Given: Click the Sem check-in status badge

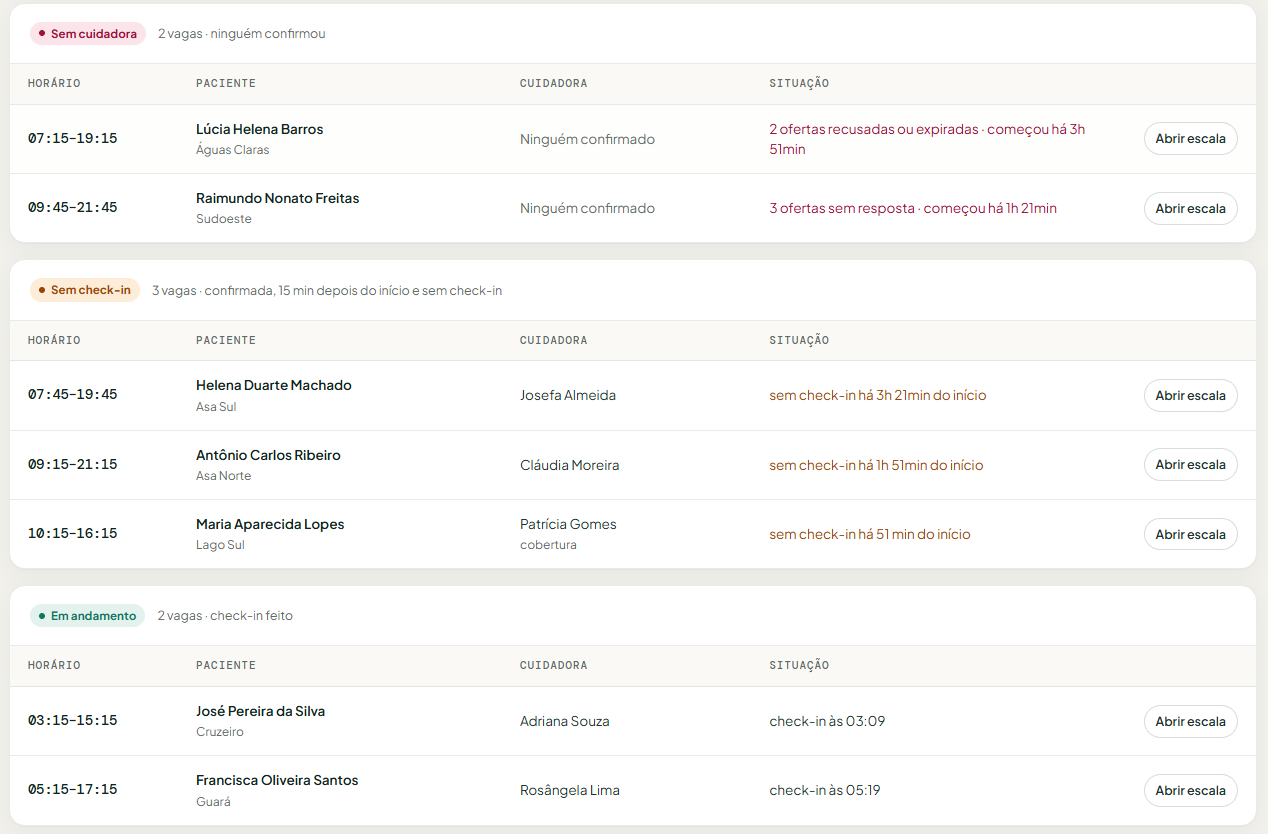Looking at the screenshot, I should click(x=85, y=291).
